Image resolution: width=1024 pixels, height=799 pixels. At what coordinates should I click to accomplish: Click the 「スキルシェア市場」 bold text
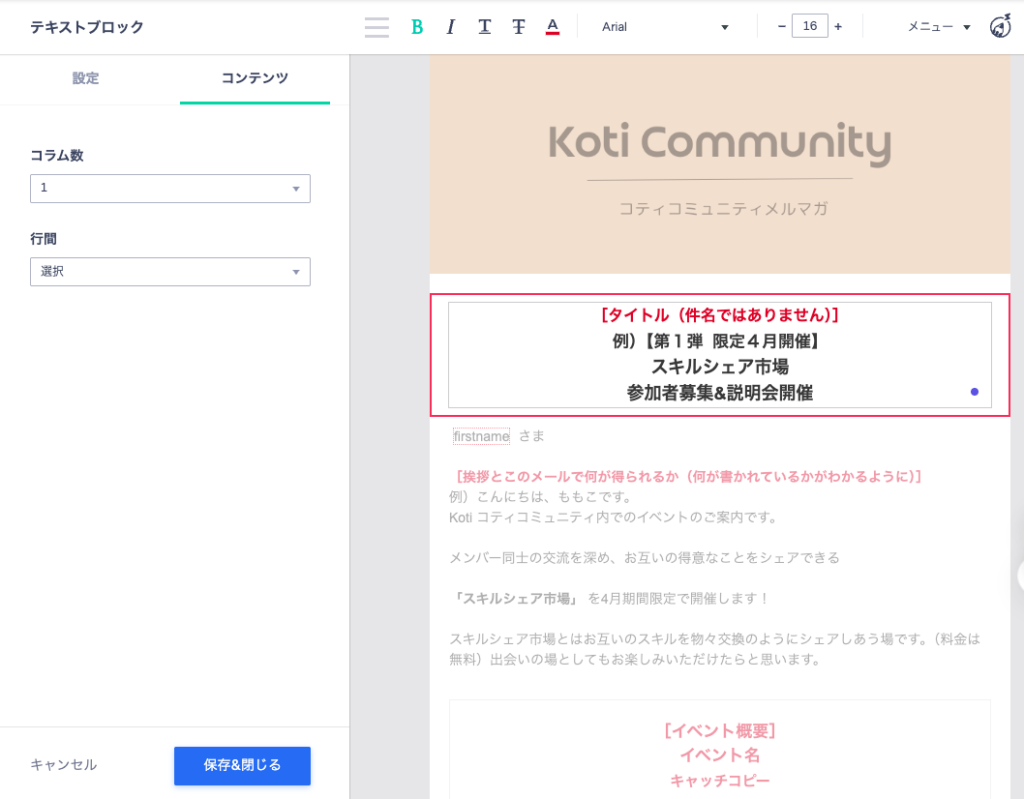515,598
